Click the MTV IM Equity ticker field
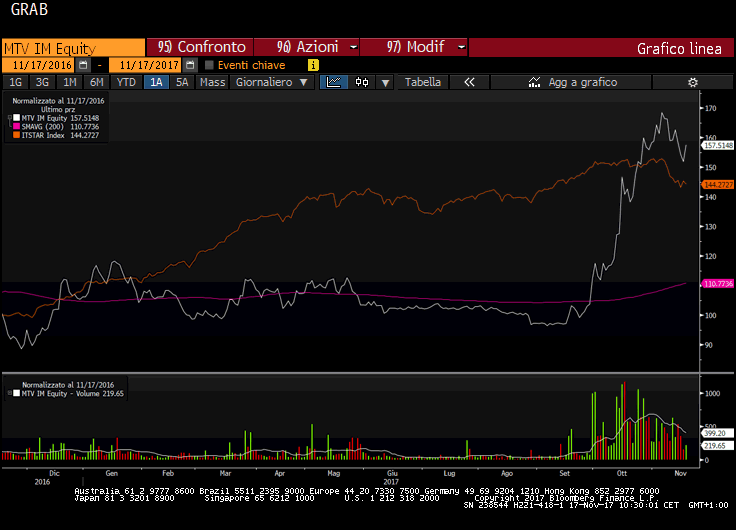 coord(72,47)
